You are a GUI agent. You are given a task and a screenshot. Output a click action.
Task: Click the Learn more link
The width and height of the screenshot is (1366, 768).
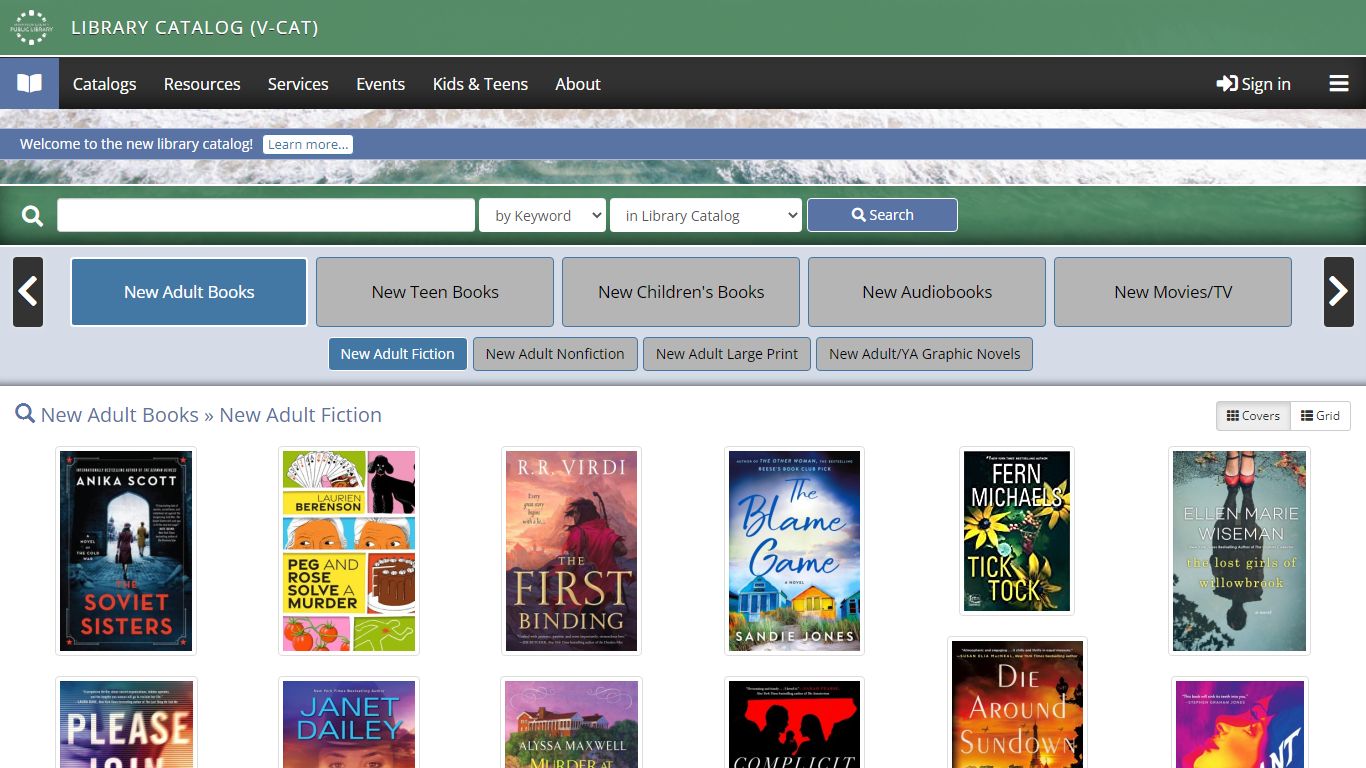pyautogui.click(x=308, y=144)
